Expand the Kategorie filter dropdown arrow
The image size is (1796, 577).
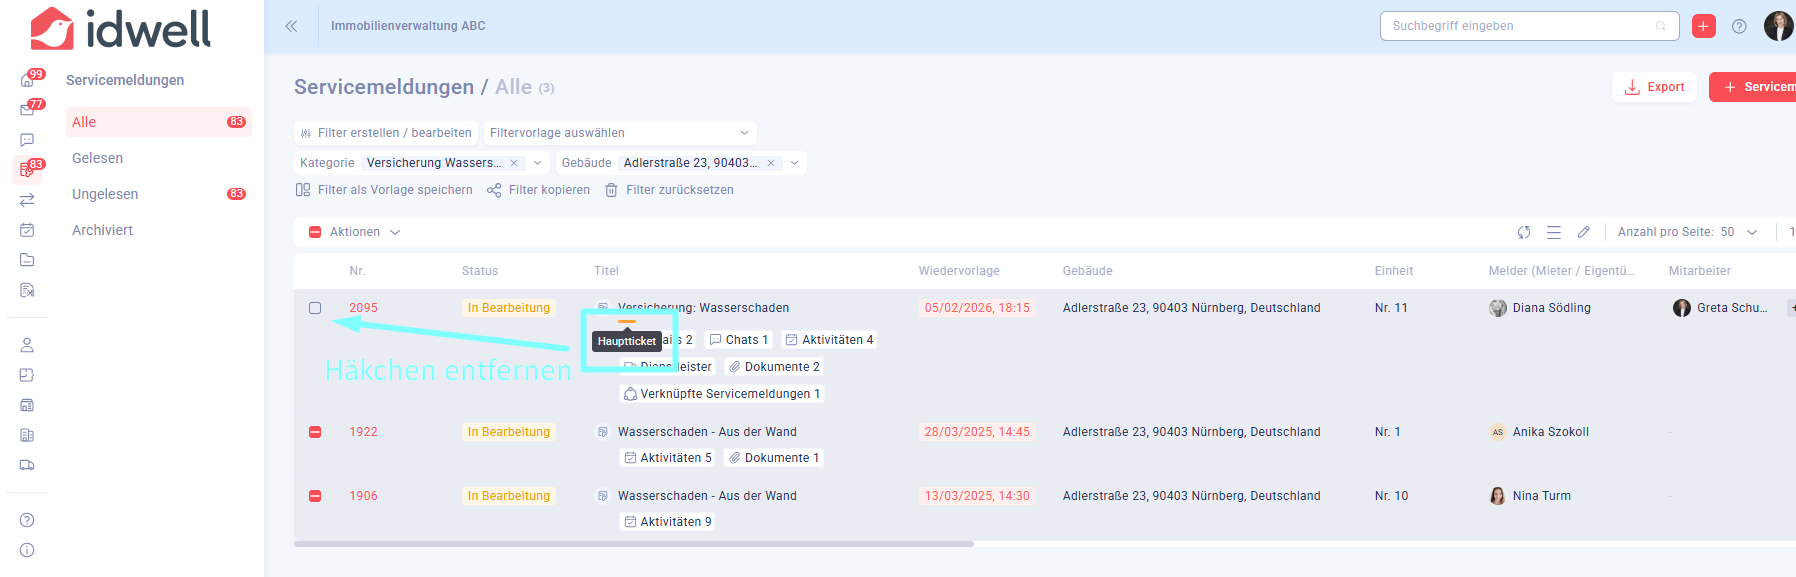538,163
